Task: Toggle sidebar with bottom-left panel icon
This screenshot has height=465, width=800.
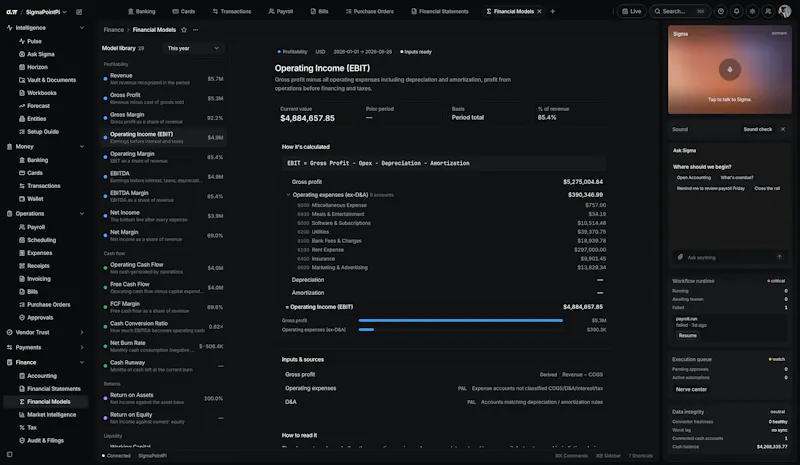Action: [x=10, y=454]
